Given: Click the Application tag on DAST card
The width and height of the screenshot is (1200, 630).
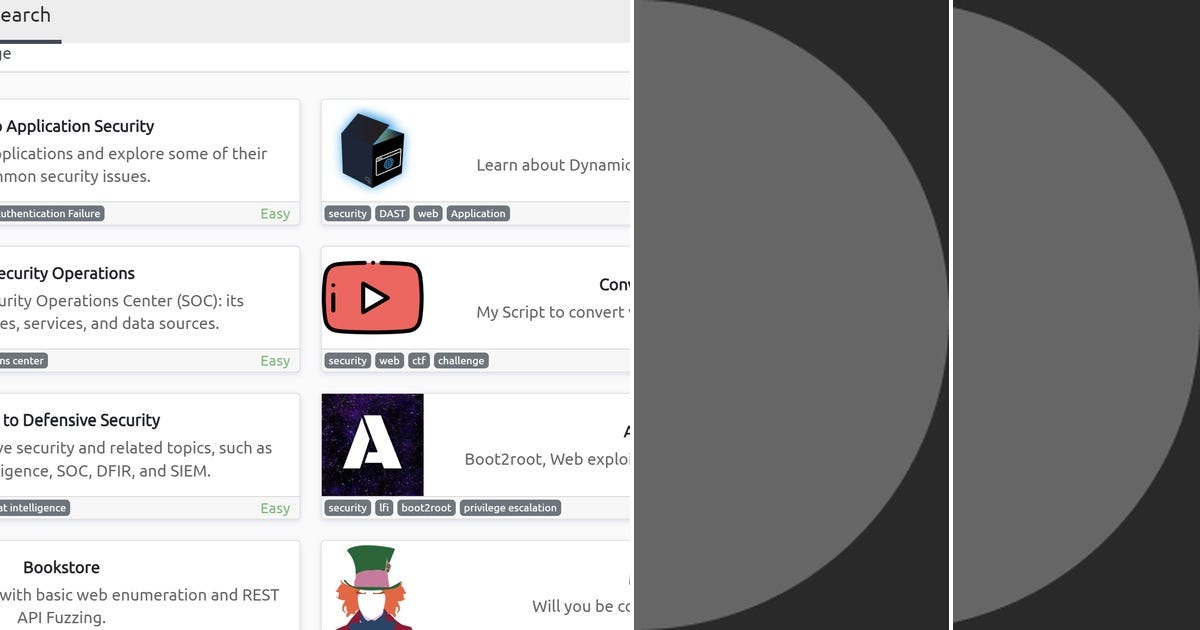Looking at the screenshot, I should click(478, 213).
